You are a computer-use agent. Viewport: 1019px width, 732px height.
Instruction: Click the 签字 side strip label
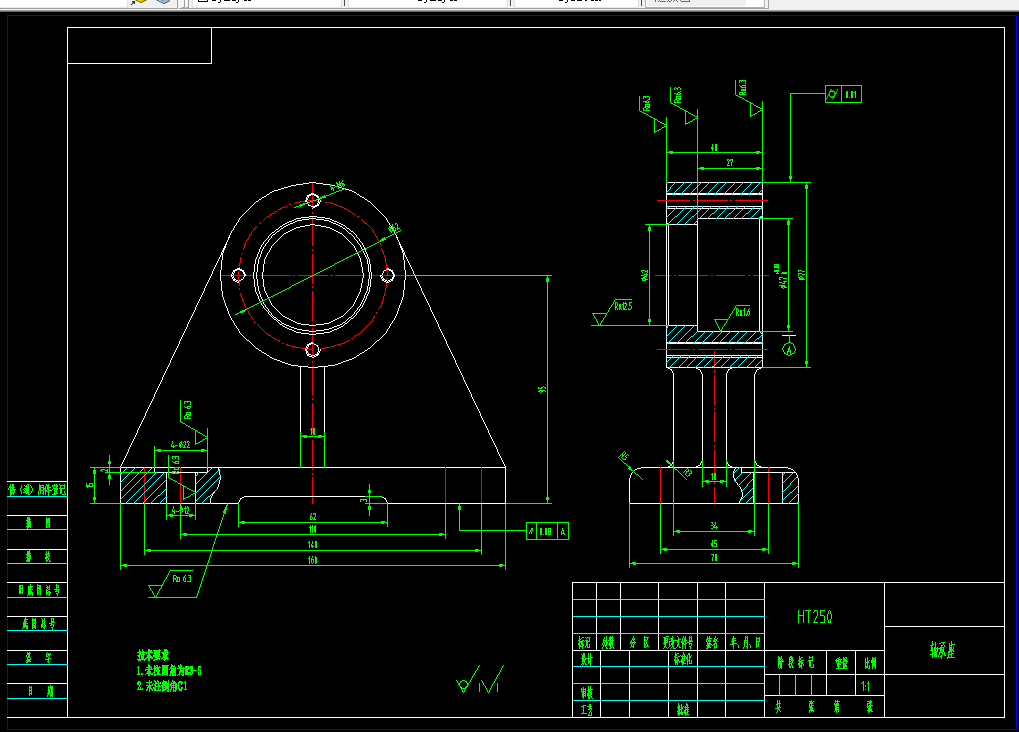click(38, 657)
